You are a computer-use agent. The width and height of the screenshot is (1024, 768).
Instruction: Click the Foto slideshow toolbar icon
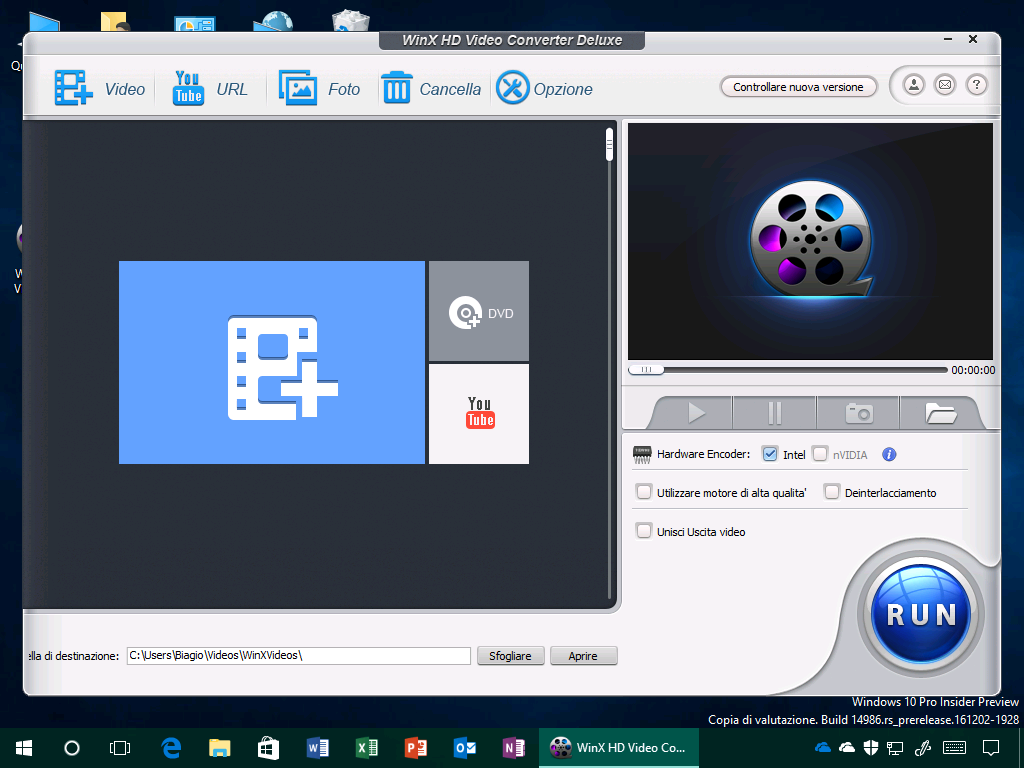coord(298,88)
